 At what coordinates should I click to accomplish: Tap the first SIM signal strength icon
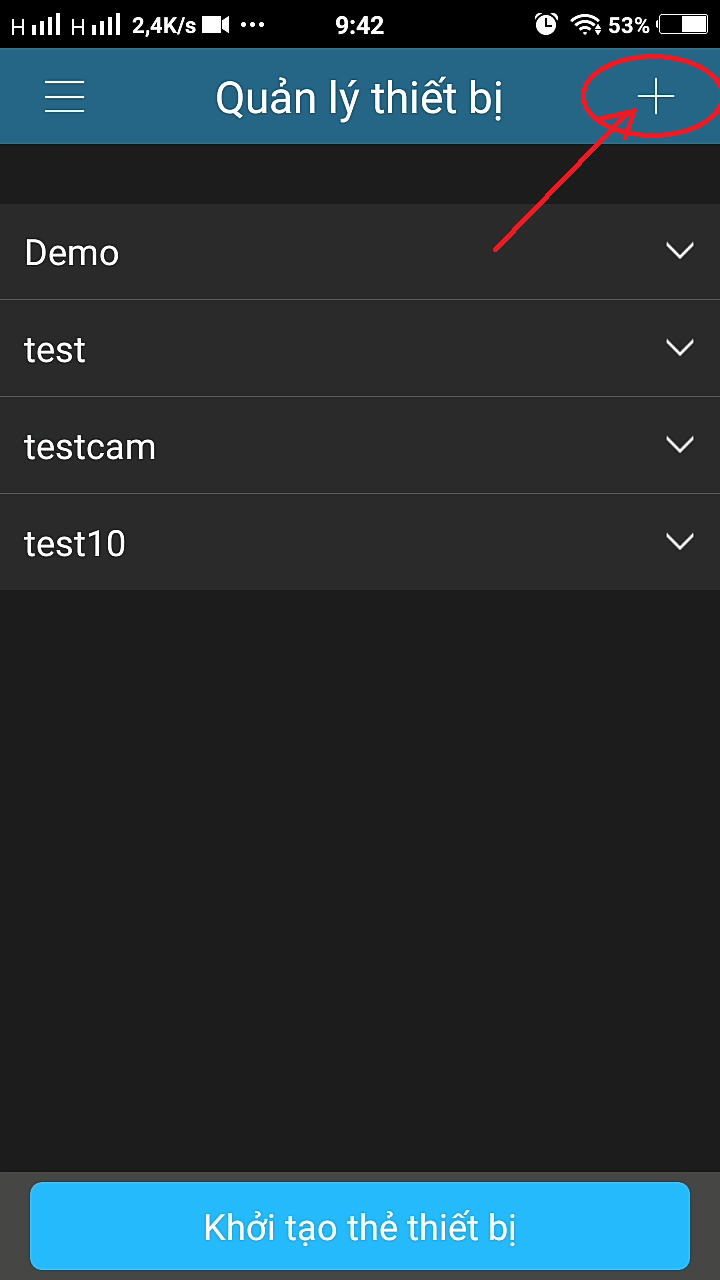(37, 25)
